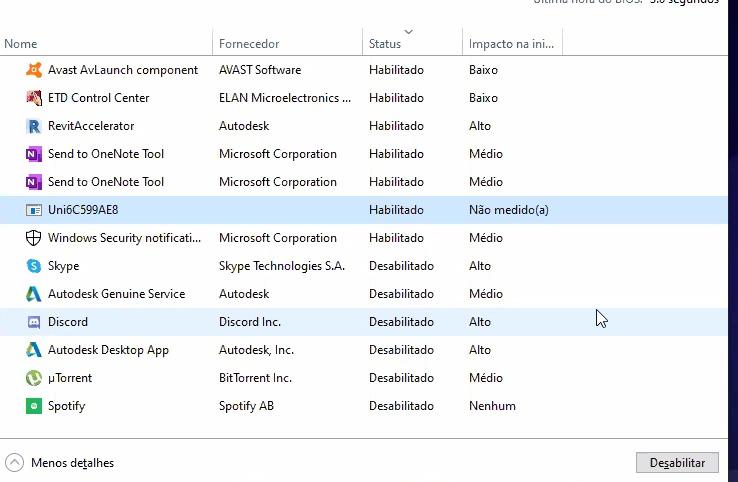Select the Discord entry name
Screen dimensions: 738x482
(68, 322)
